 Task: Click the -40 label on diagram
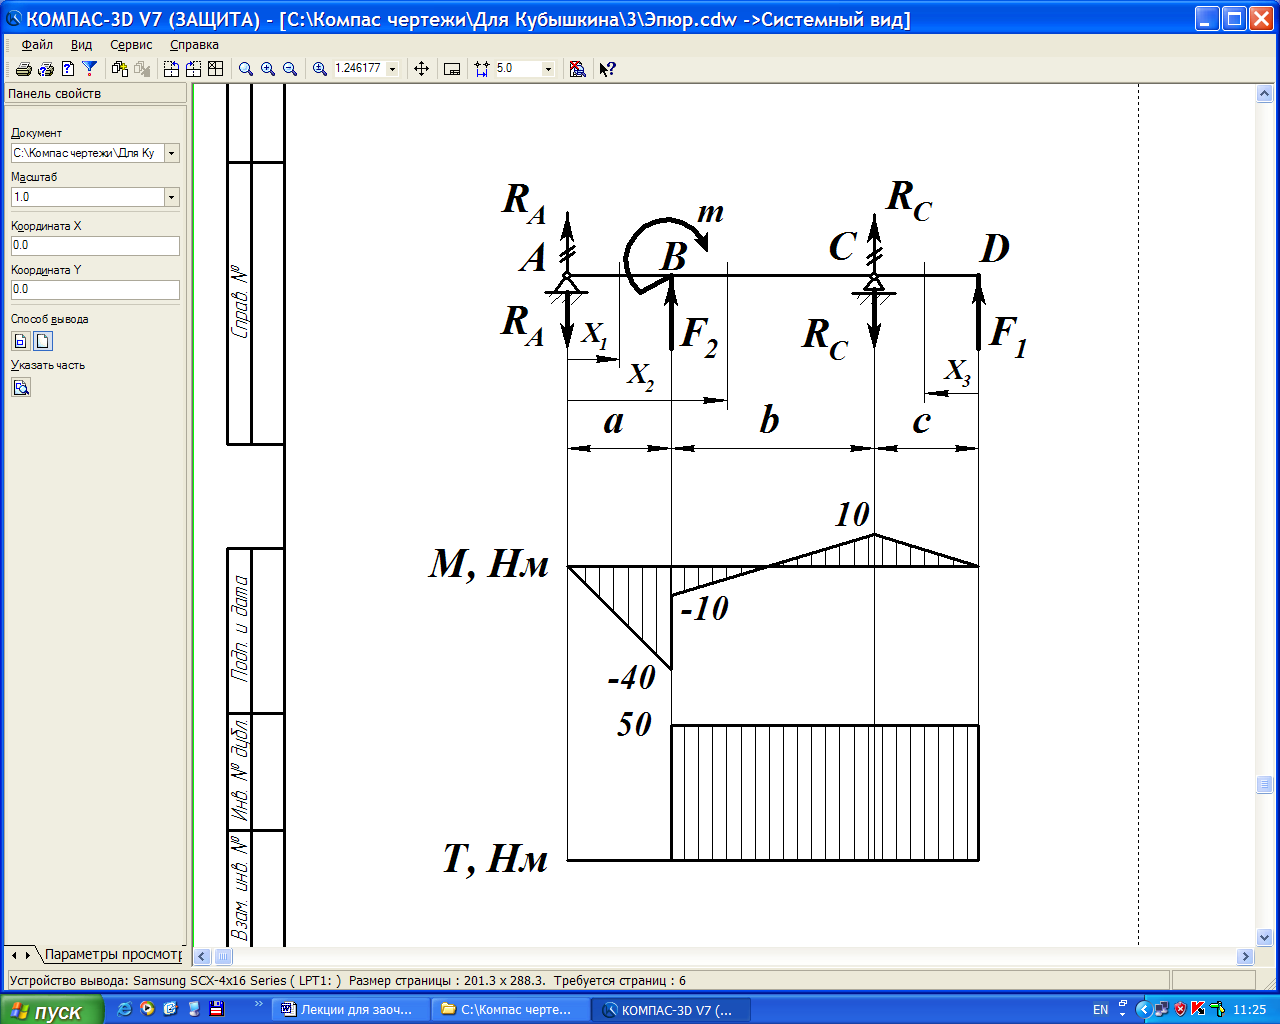(x=632, y=678)
